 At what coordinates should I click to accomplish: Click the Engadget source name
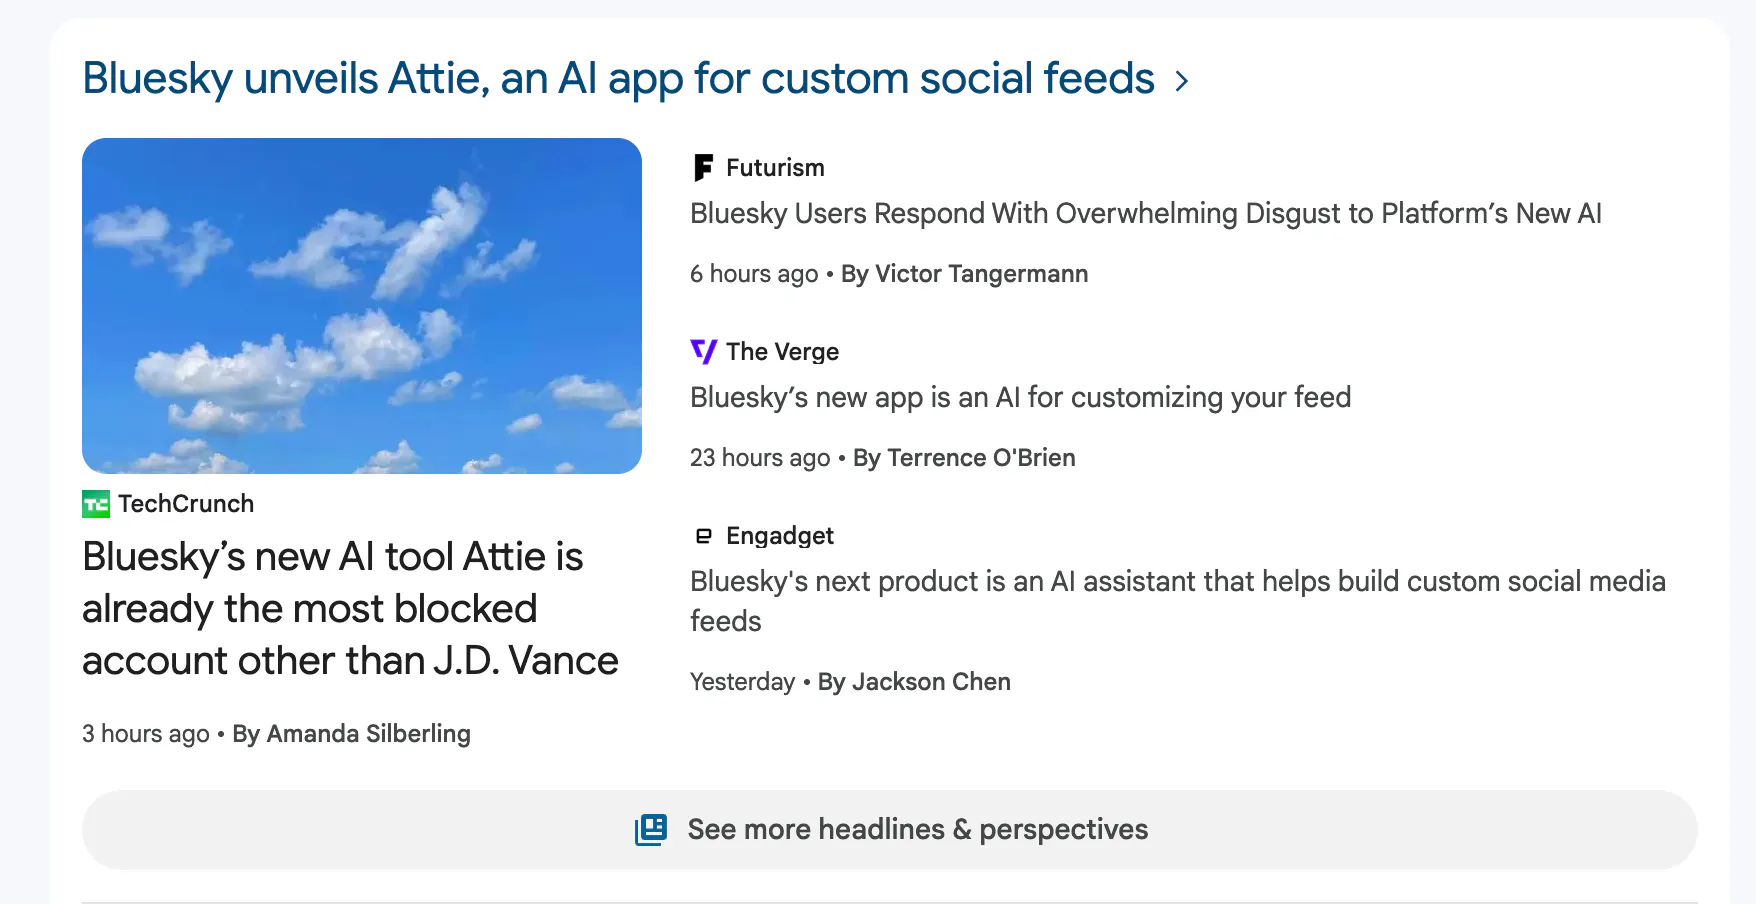pos(779,536)
